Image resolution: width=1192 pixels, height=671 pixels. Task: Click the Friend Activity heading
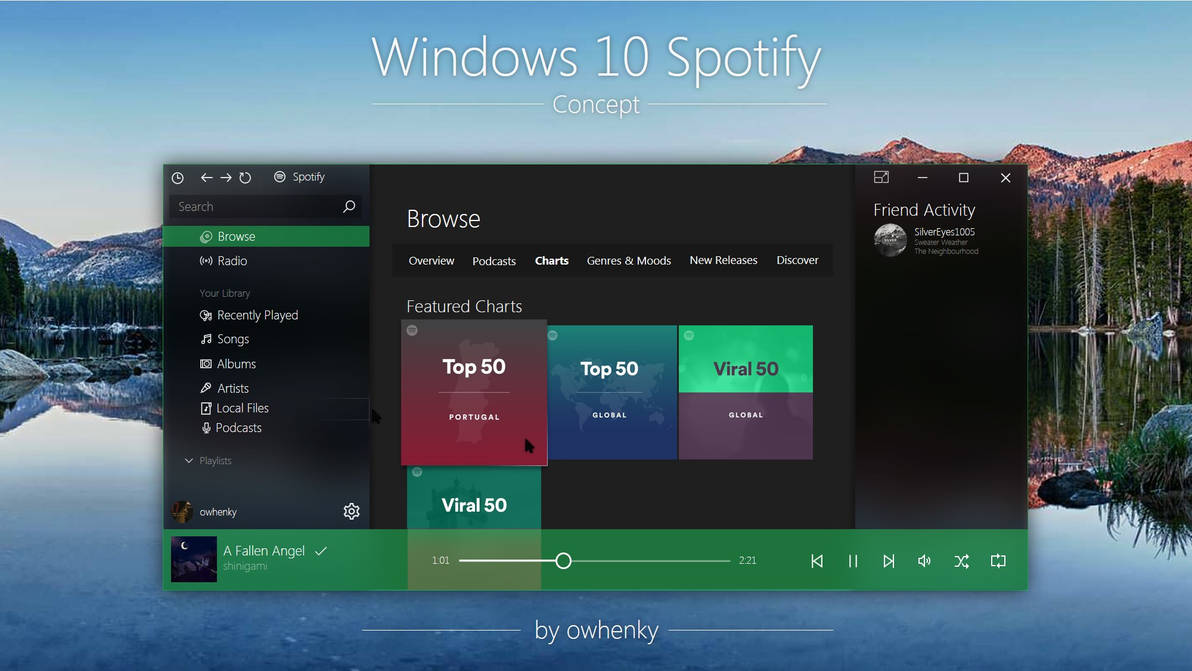tap(924, 210)
